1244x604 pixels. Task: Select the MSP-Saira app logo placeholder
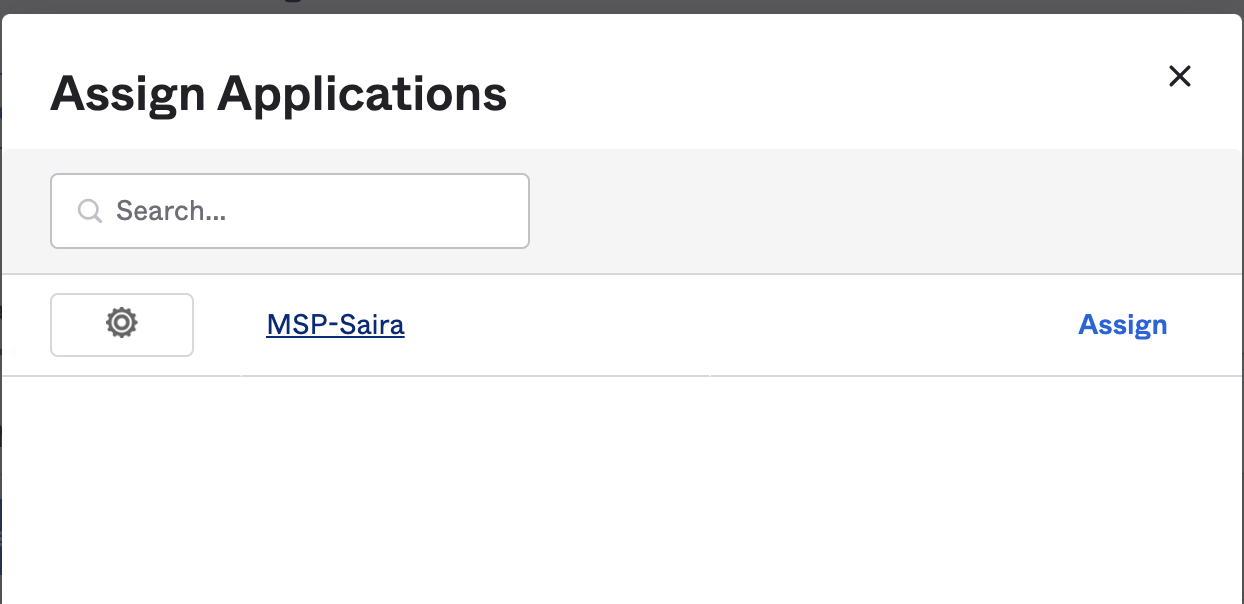click(122, 324)
